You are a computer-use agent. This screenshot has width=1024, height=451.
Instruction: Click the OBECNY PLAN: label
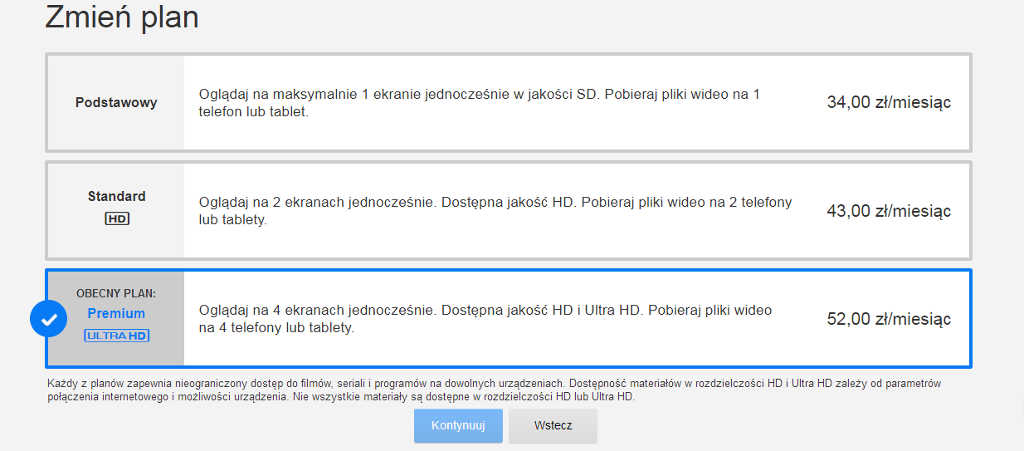[x=116, y=294]
